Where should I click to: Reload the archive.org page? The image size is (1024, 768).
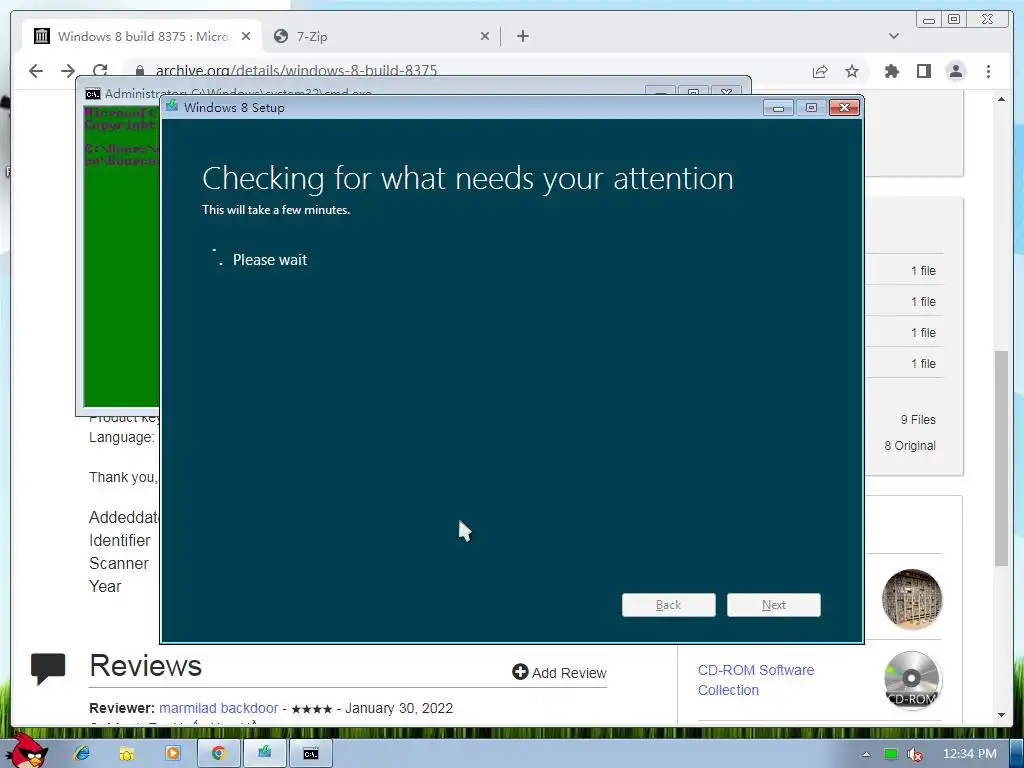[x=100, y=71]
